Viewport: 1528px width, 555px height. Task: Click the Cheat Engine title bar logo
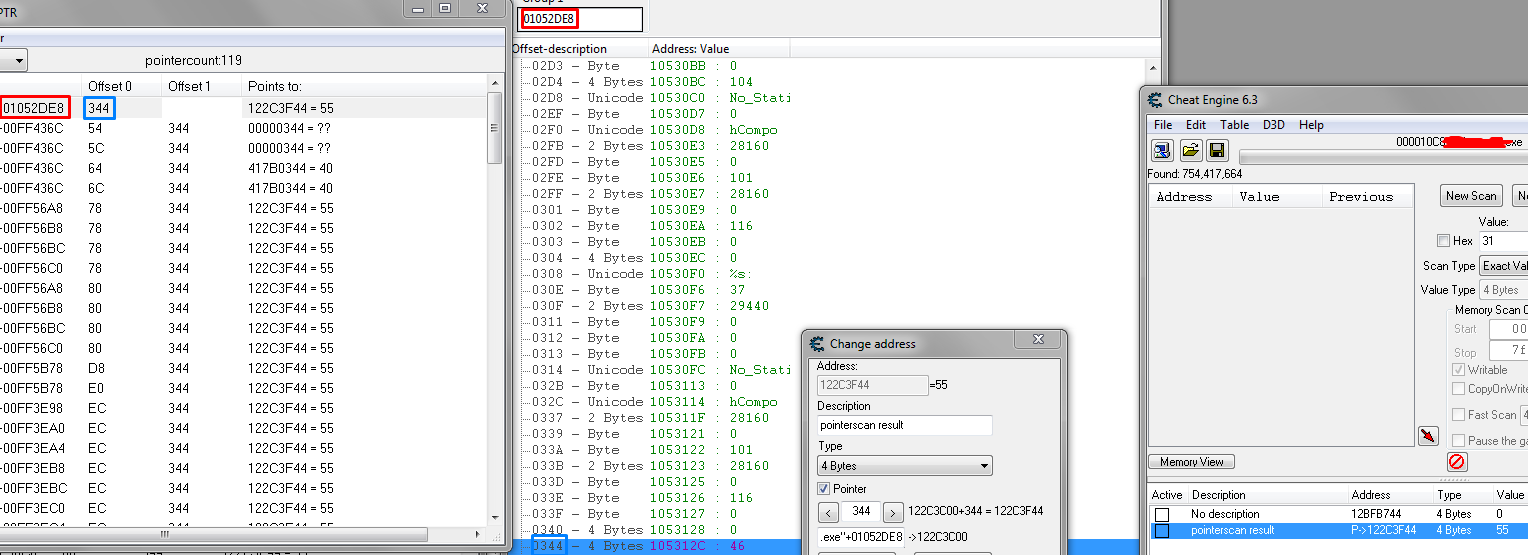[x=1153, y=99]
